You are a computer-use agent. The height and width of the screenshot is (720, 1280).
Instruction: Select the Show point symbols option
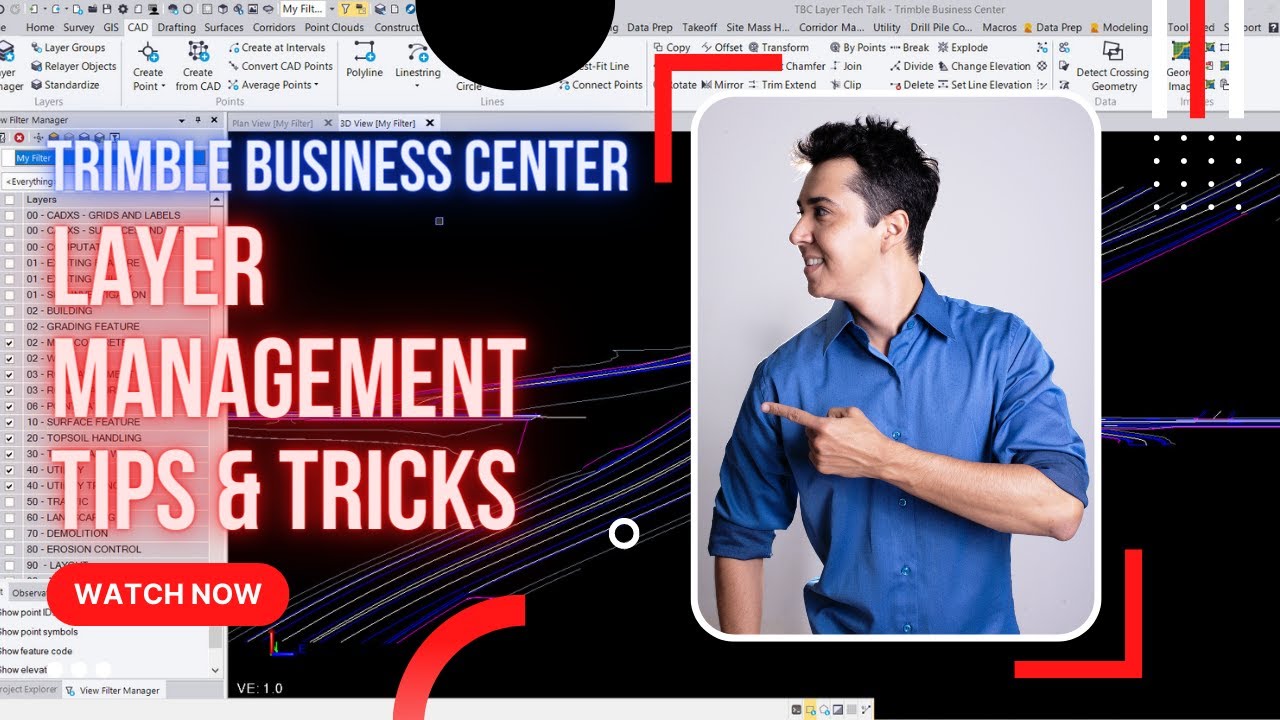[x=39, y=632]
